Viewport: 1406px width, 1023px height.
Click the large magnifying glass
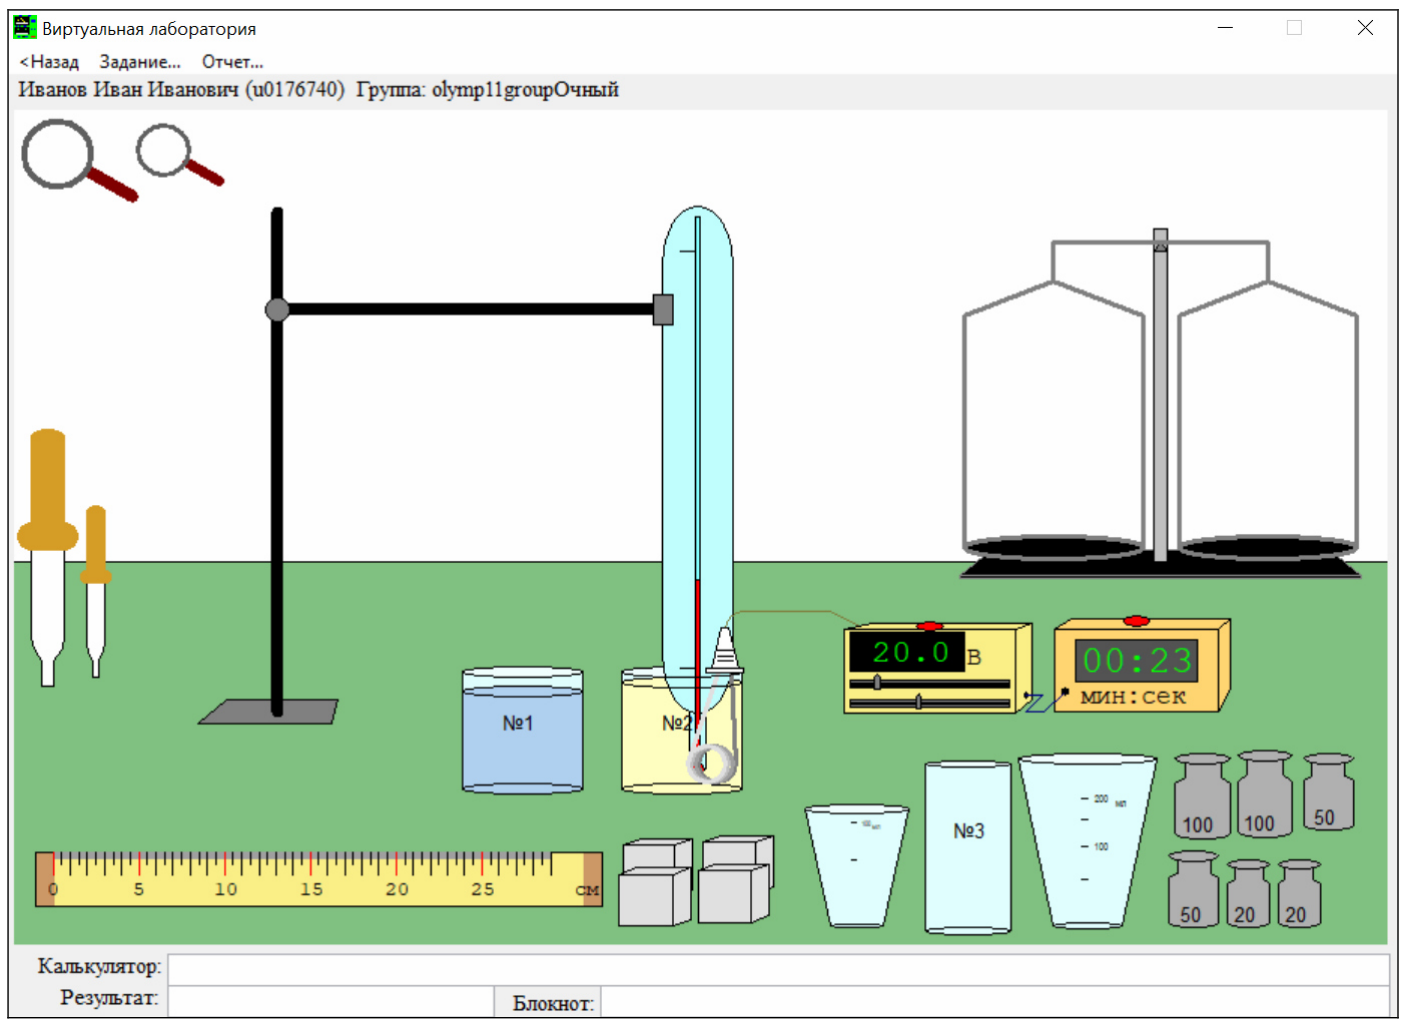coord(78,160)
